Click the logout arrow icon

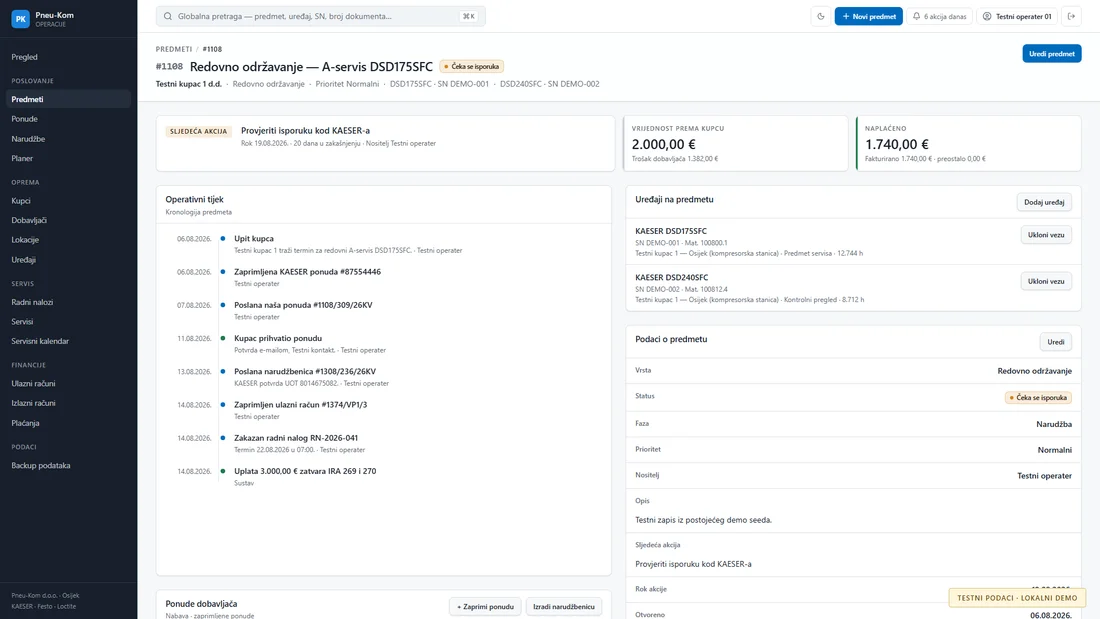click(x=1071, y=16)
